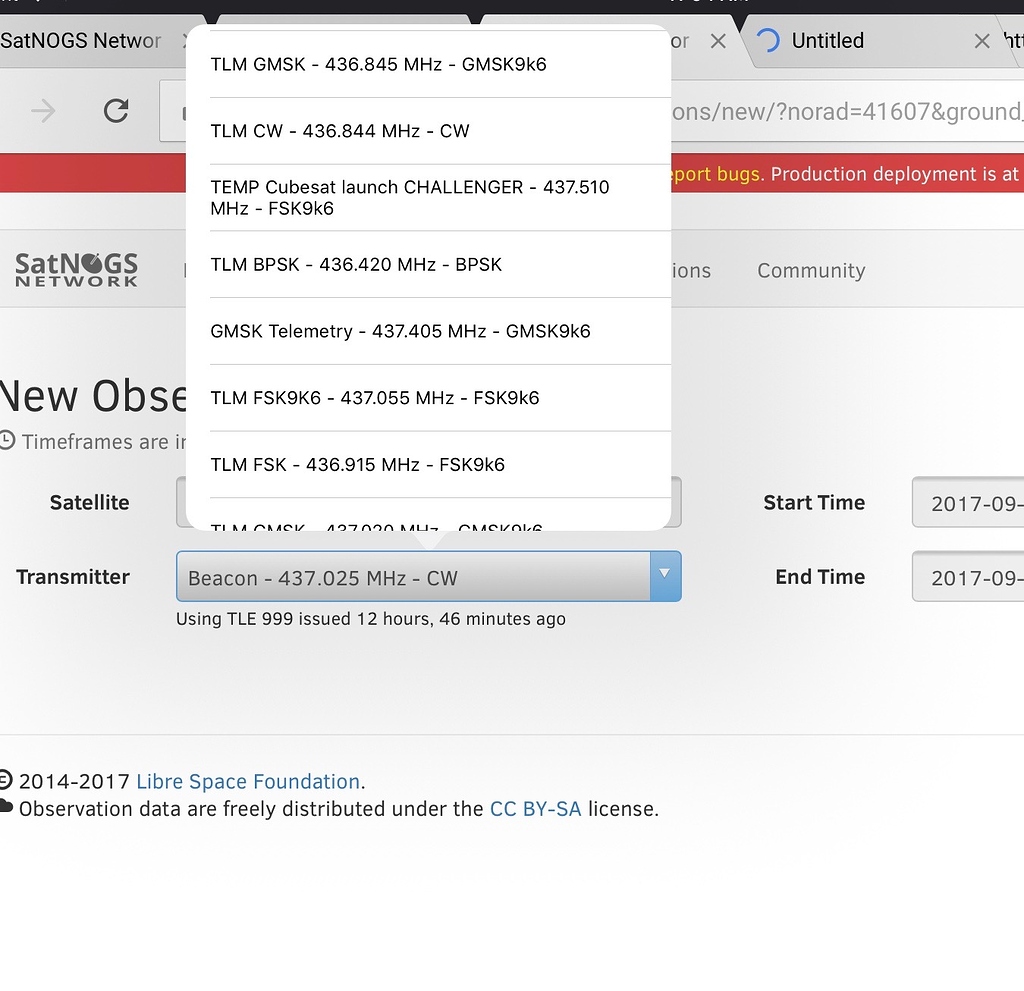1024x991 pixels.
Task: Open the Libre Space Foundation link
Action: tap(247, 781)
